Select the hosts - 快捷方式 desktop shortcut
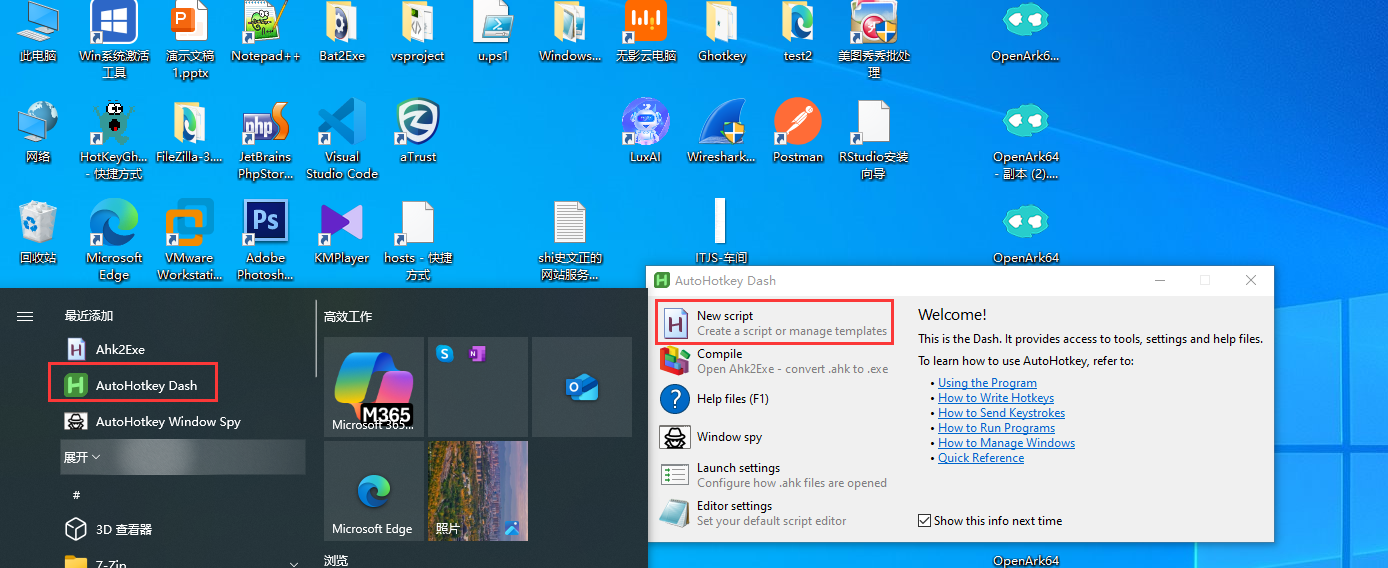Viewport: 1388px width, 568px height. tap(418, 240)
